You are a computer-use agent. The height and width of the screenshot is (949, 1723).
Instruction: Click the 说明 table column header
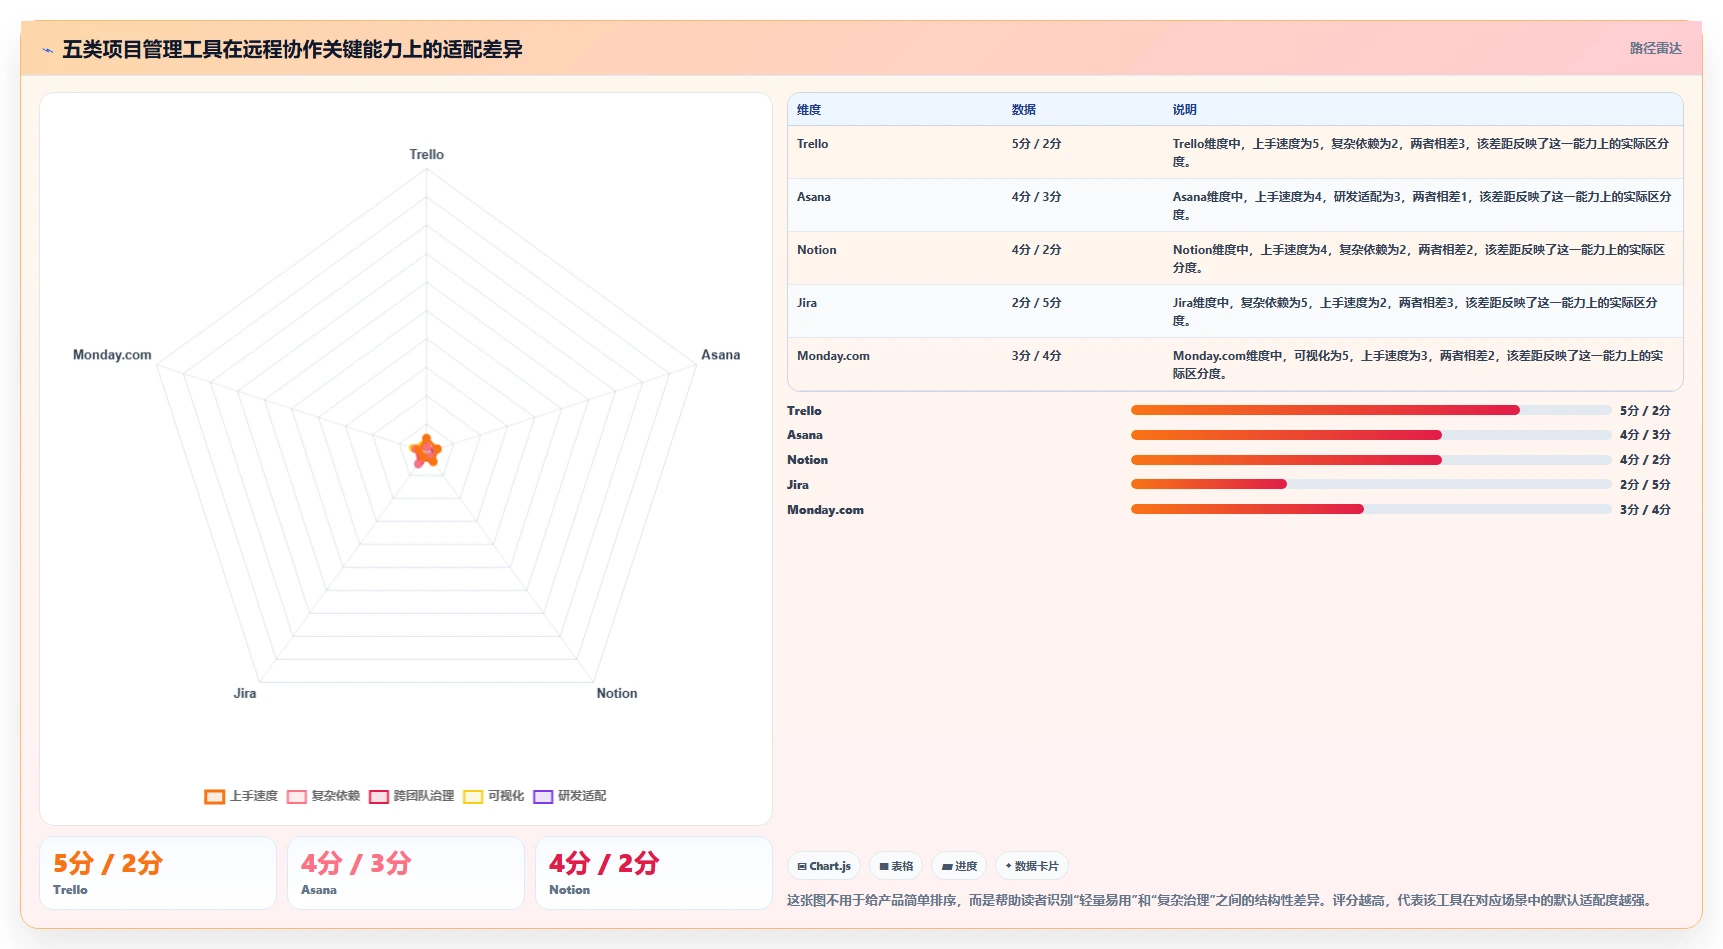pos(1184,110)
